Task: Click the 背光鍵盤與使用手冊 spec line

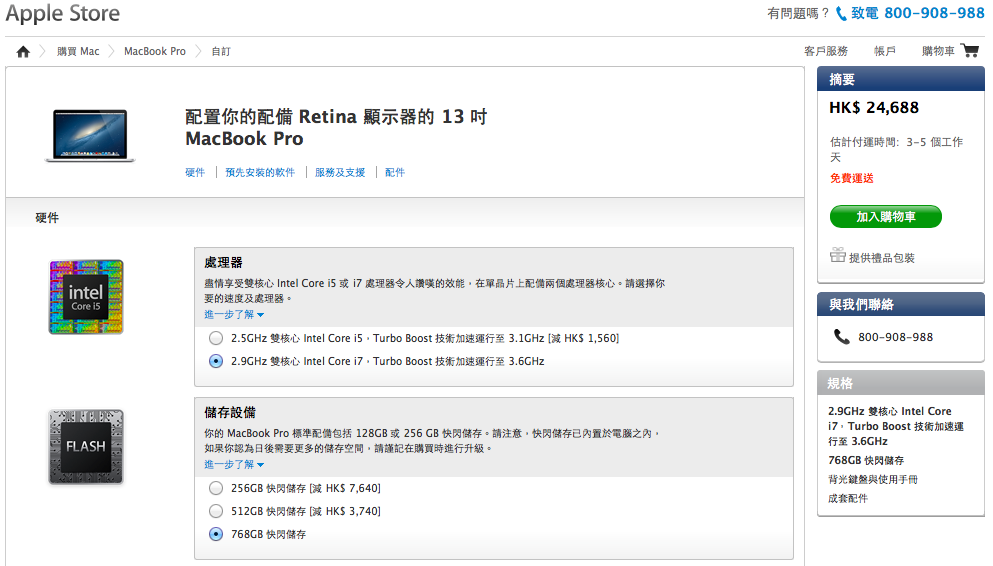Action: [873, 479]
